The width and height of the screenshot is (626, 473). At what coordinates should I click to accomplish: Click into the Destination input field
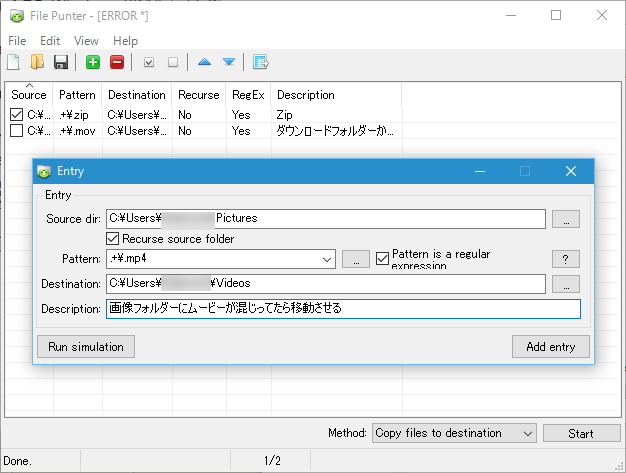pos(326,284)
